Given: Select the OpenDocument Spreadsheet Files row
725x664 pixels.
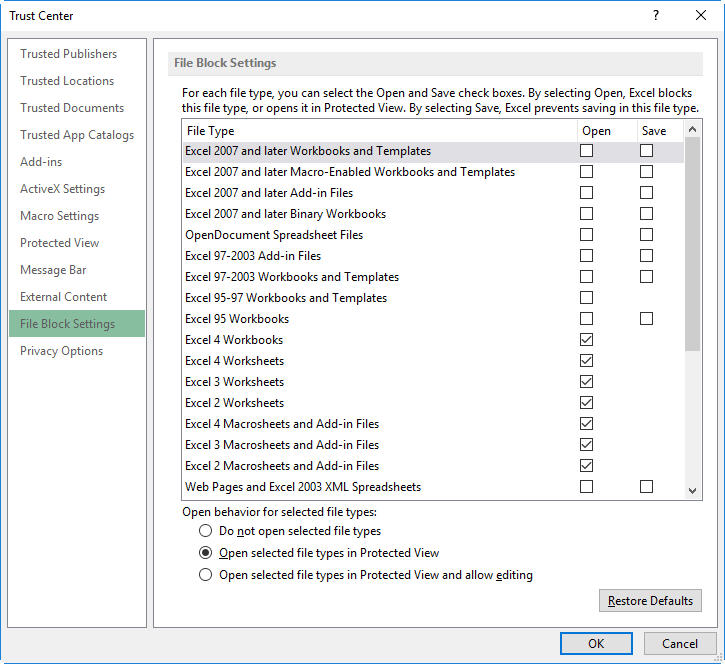Looking at the screenshot, I should [433, 234].
